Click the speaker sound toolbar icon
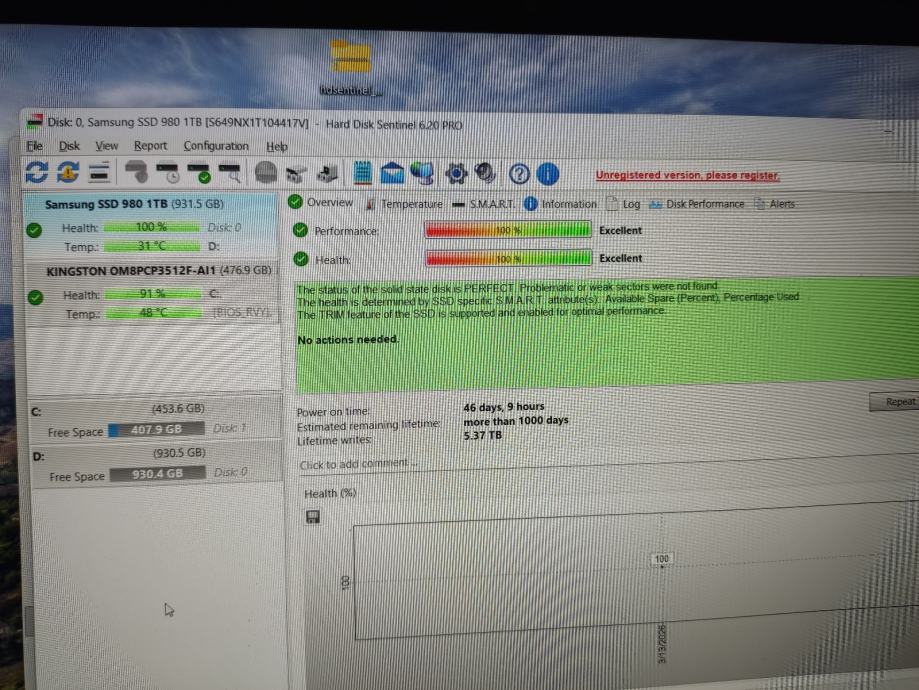Image resolution: width=919 pixels, height=690 pixels. point(485,174)
